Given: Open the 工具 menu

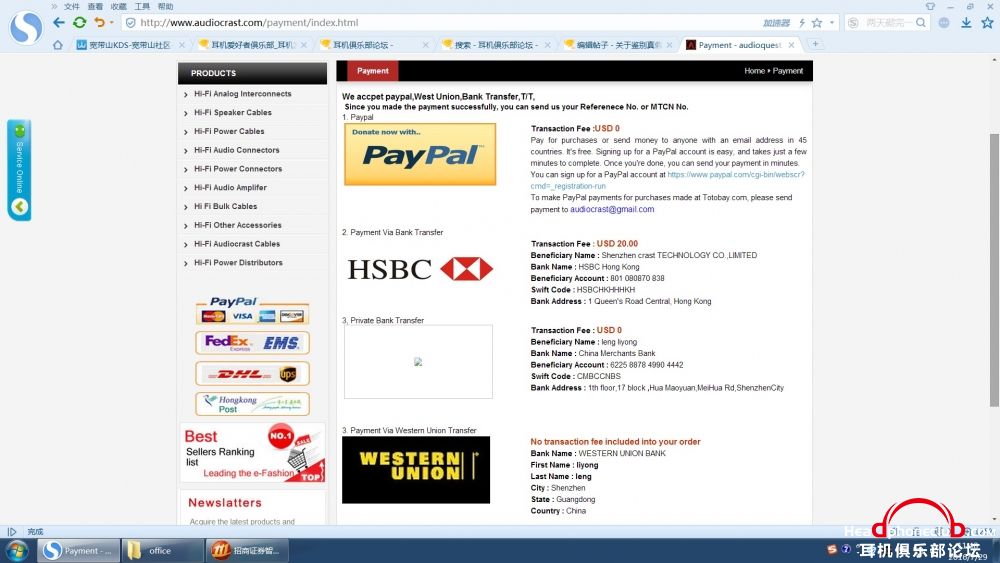Looking at the screenshot, I should [x=142, y=6].
